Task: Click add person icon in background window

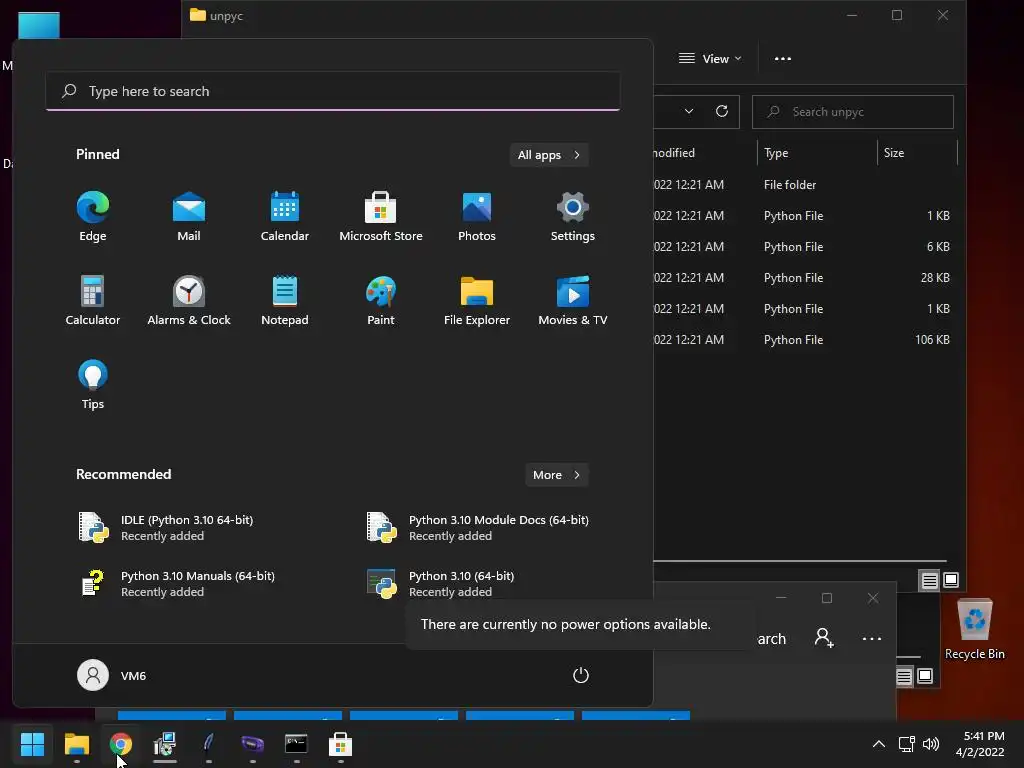Action: (x=824, y=638)
